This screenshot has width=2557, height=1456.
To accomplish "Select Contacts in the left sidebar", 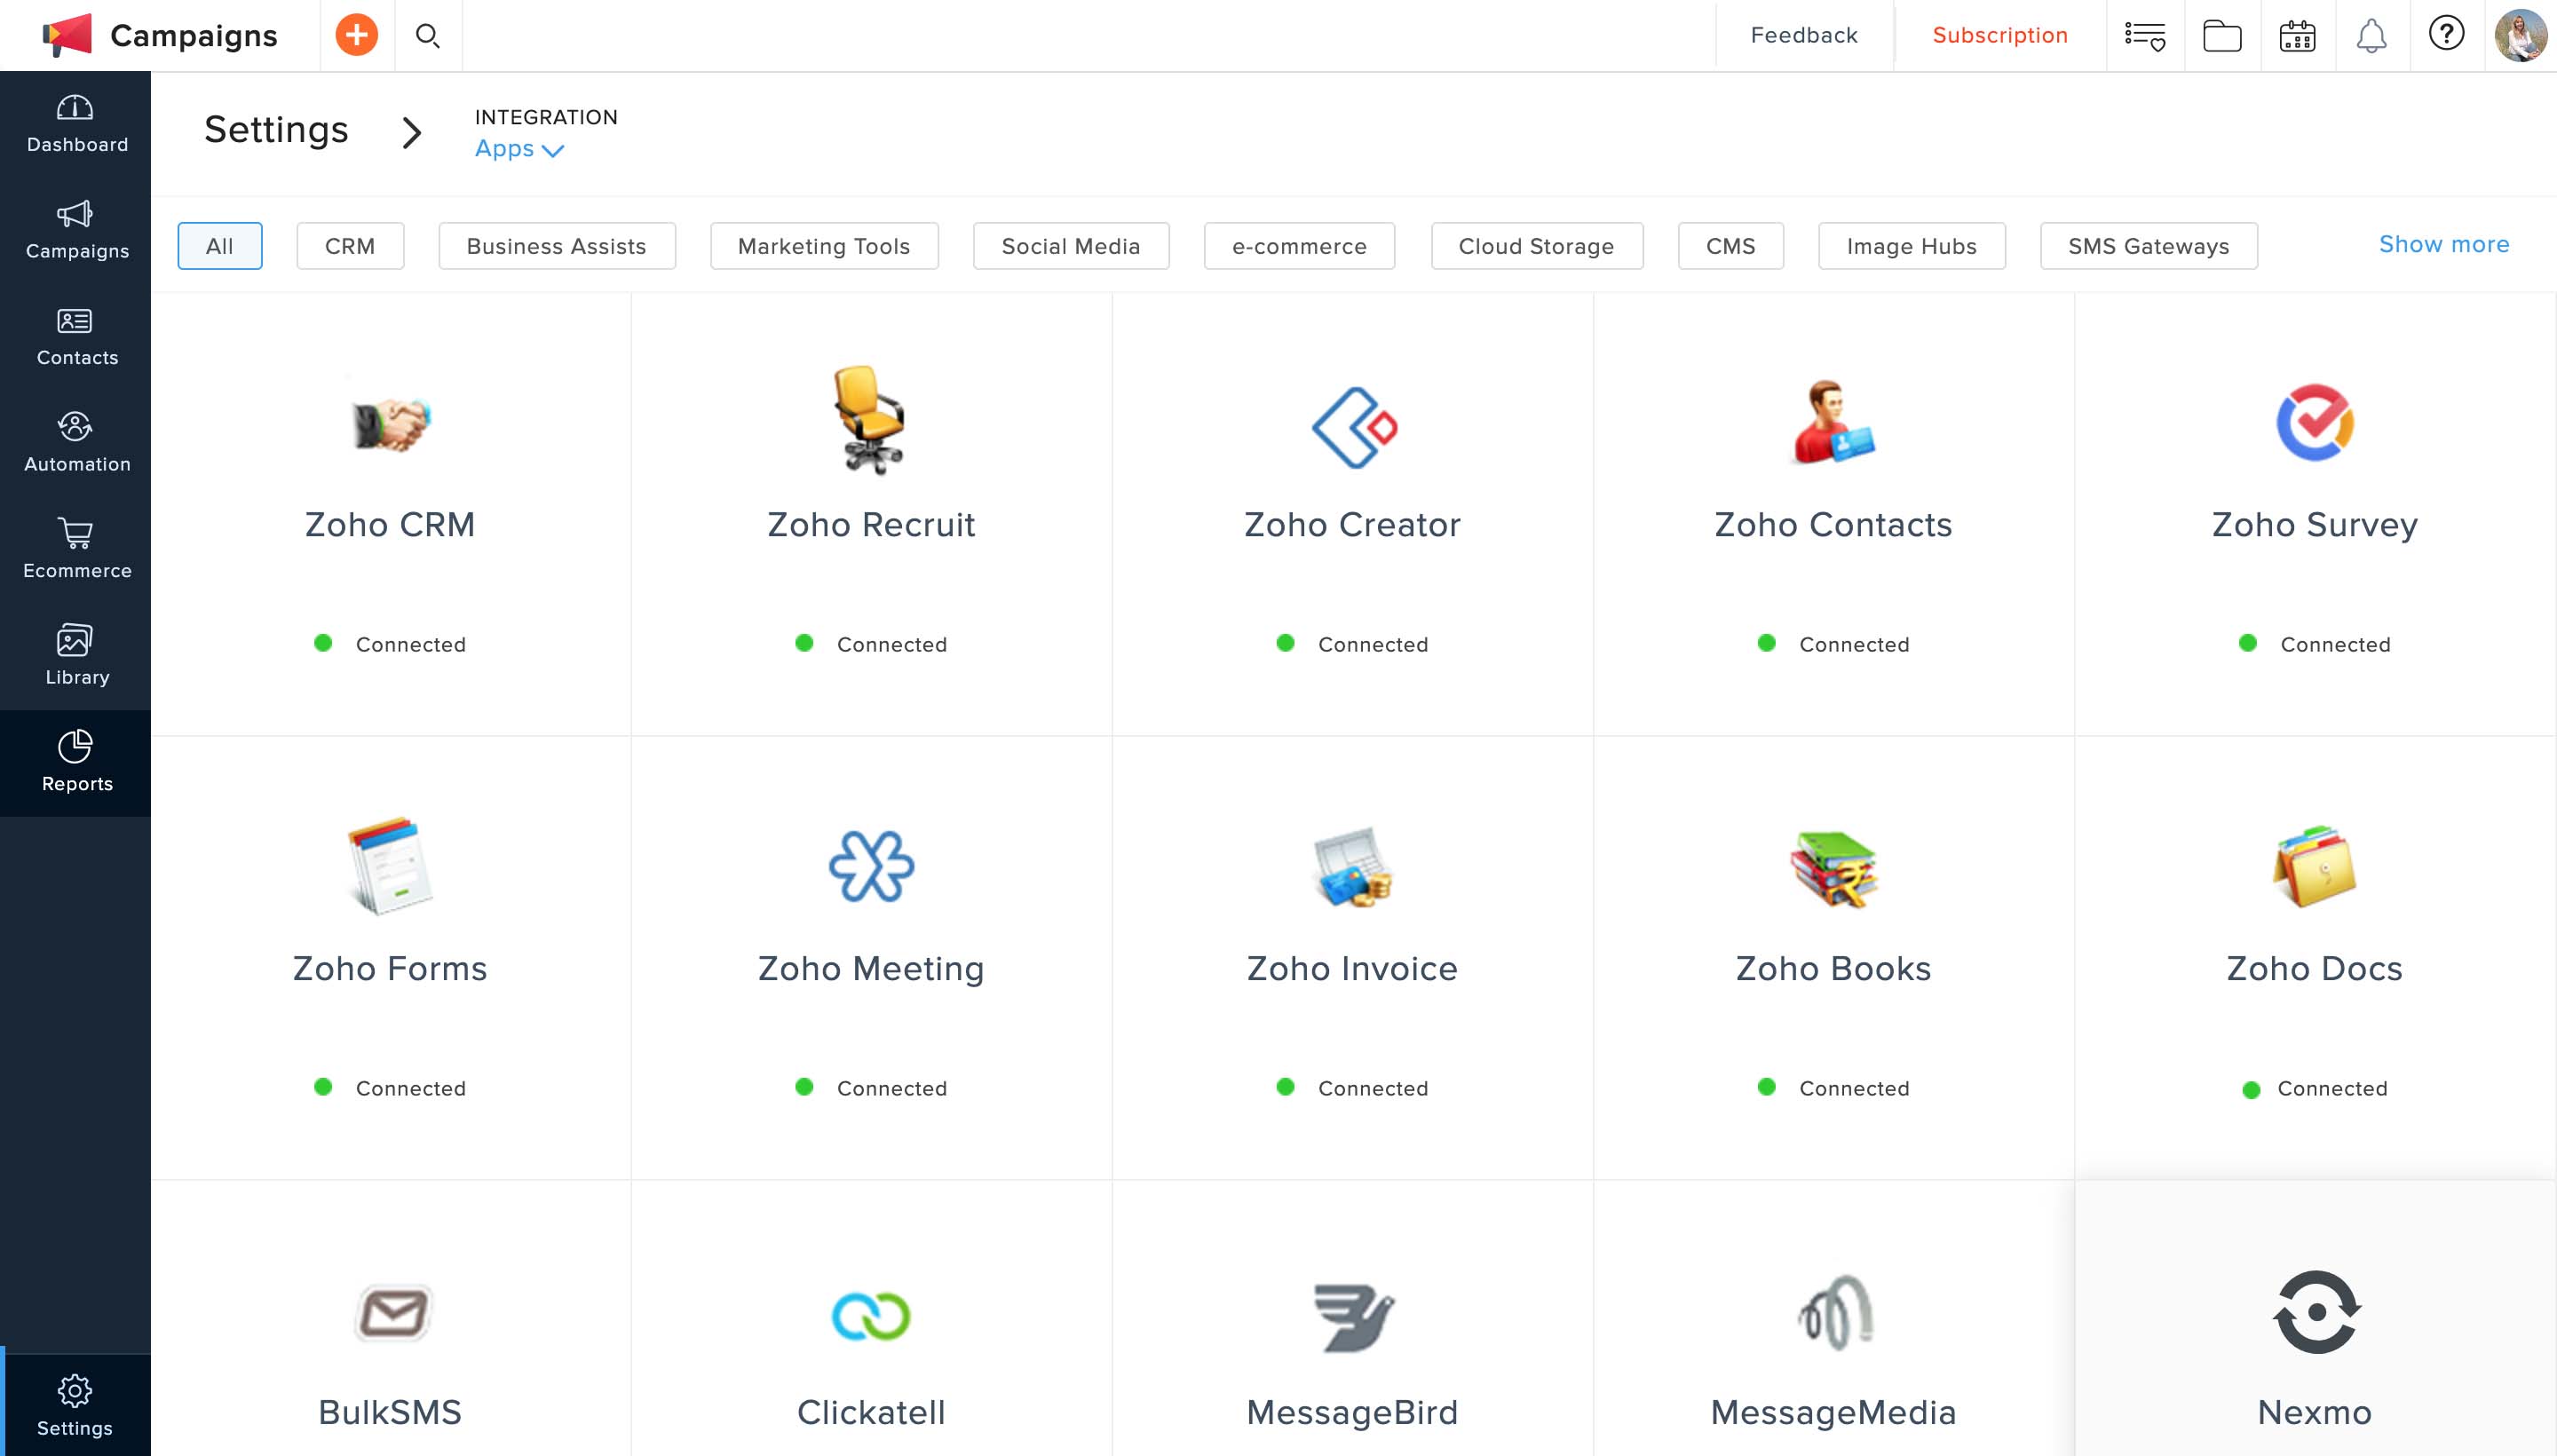I will 76,335.
